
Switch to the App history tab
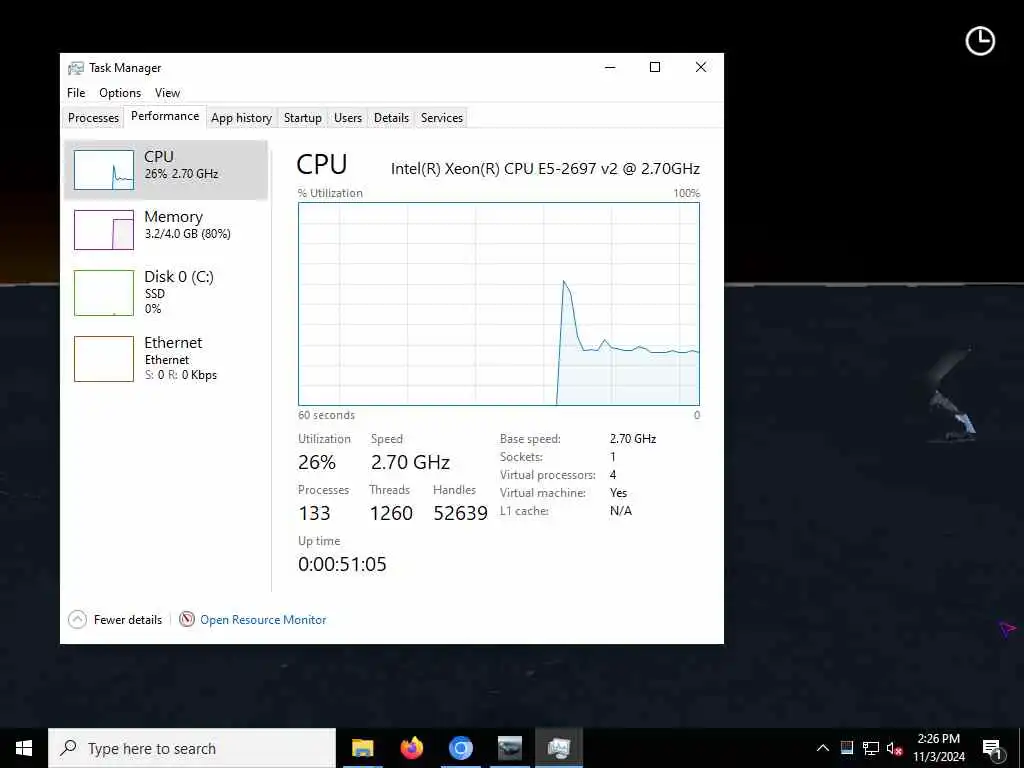241,118
